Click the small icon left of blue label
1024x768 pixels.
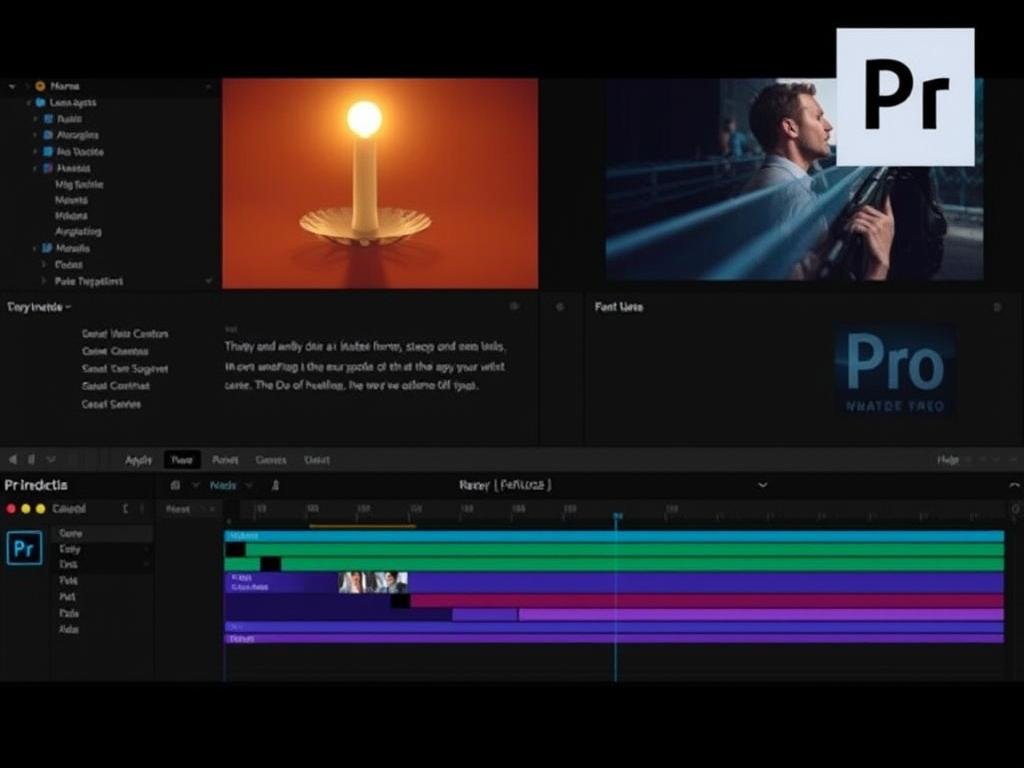[x=175, y=485]
